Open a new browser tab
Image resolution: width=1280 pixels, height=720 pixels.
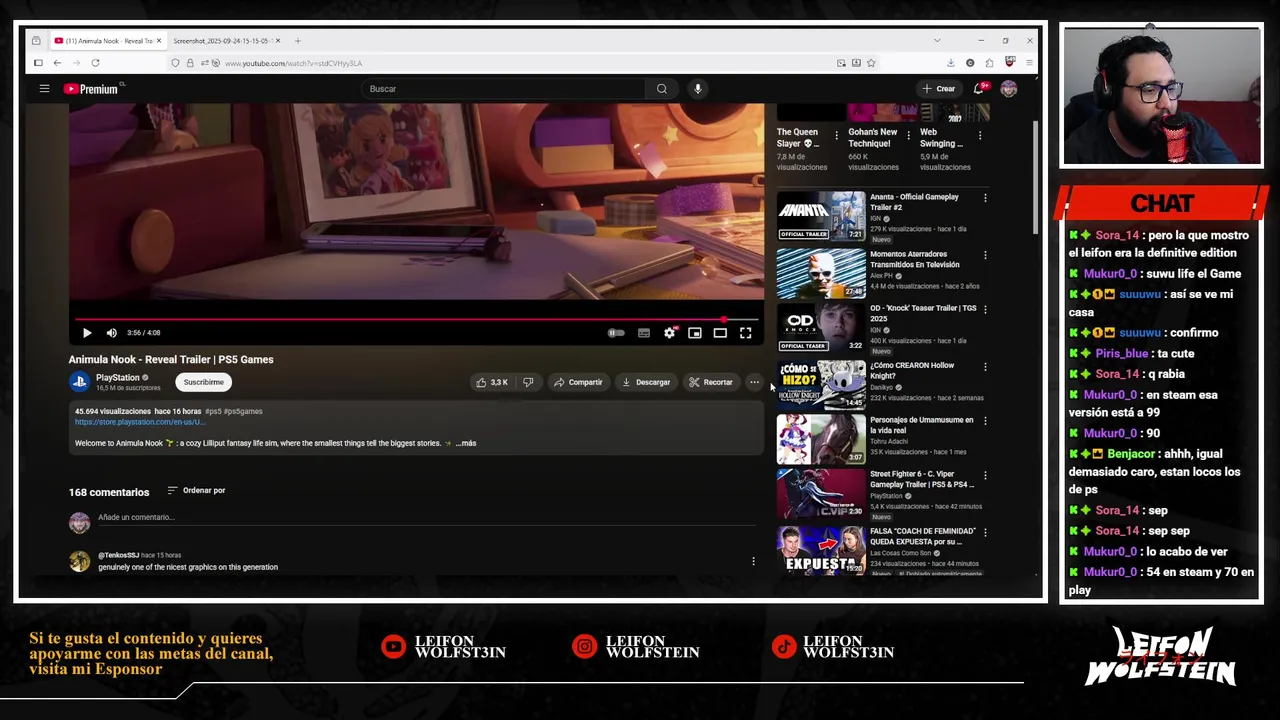click(x=297, y=41)
